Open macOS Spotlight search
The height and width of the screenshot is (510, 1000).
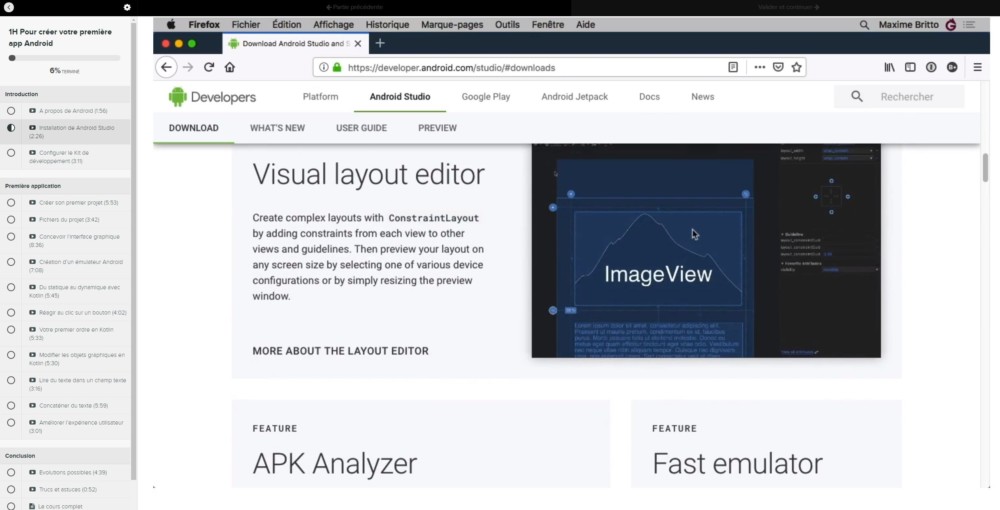pos(864,25)
